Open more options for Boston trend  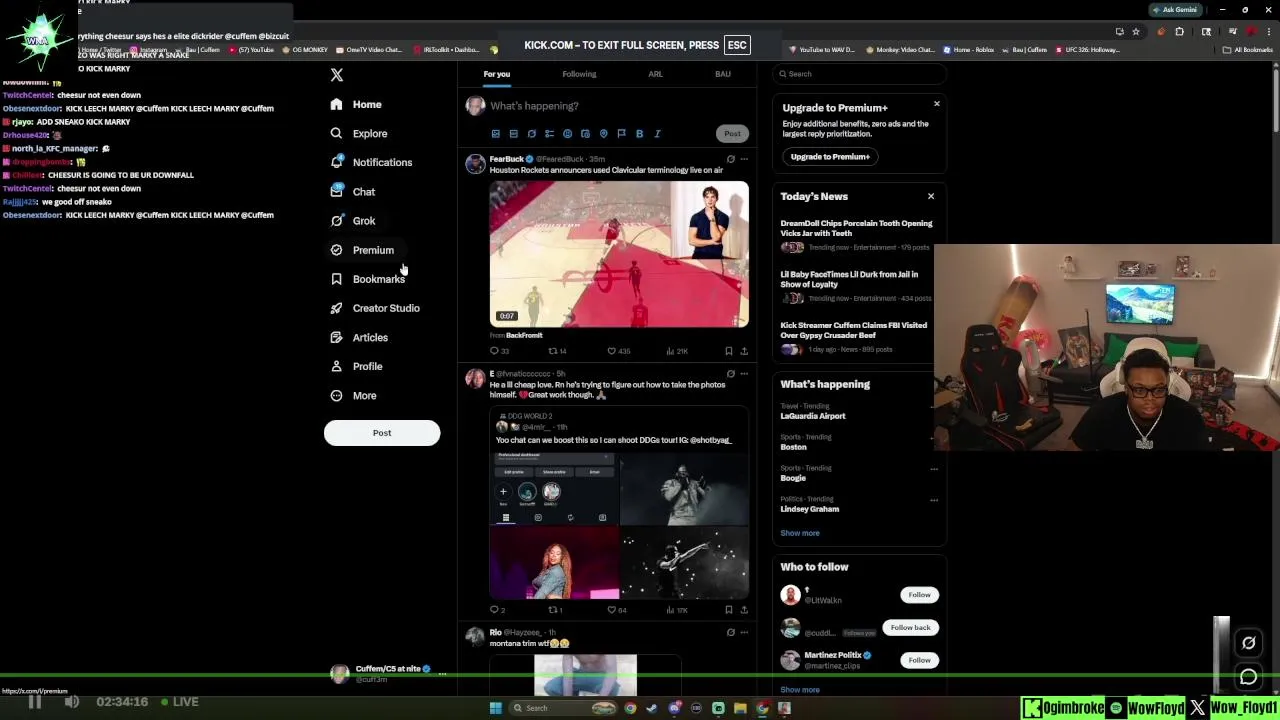[x=934, y=437]
